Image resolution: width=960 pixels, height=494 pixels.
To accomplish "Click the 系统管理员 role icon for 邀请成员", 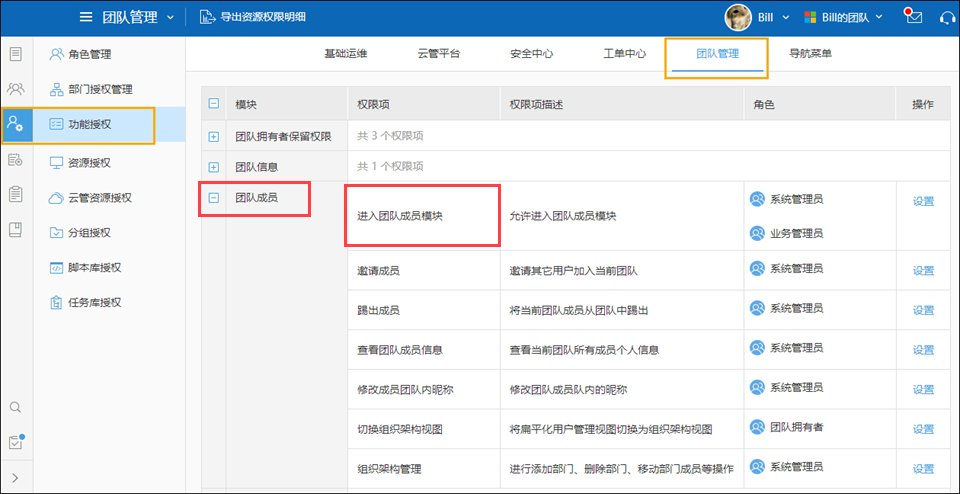I will coord(757,268).
